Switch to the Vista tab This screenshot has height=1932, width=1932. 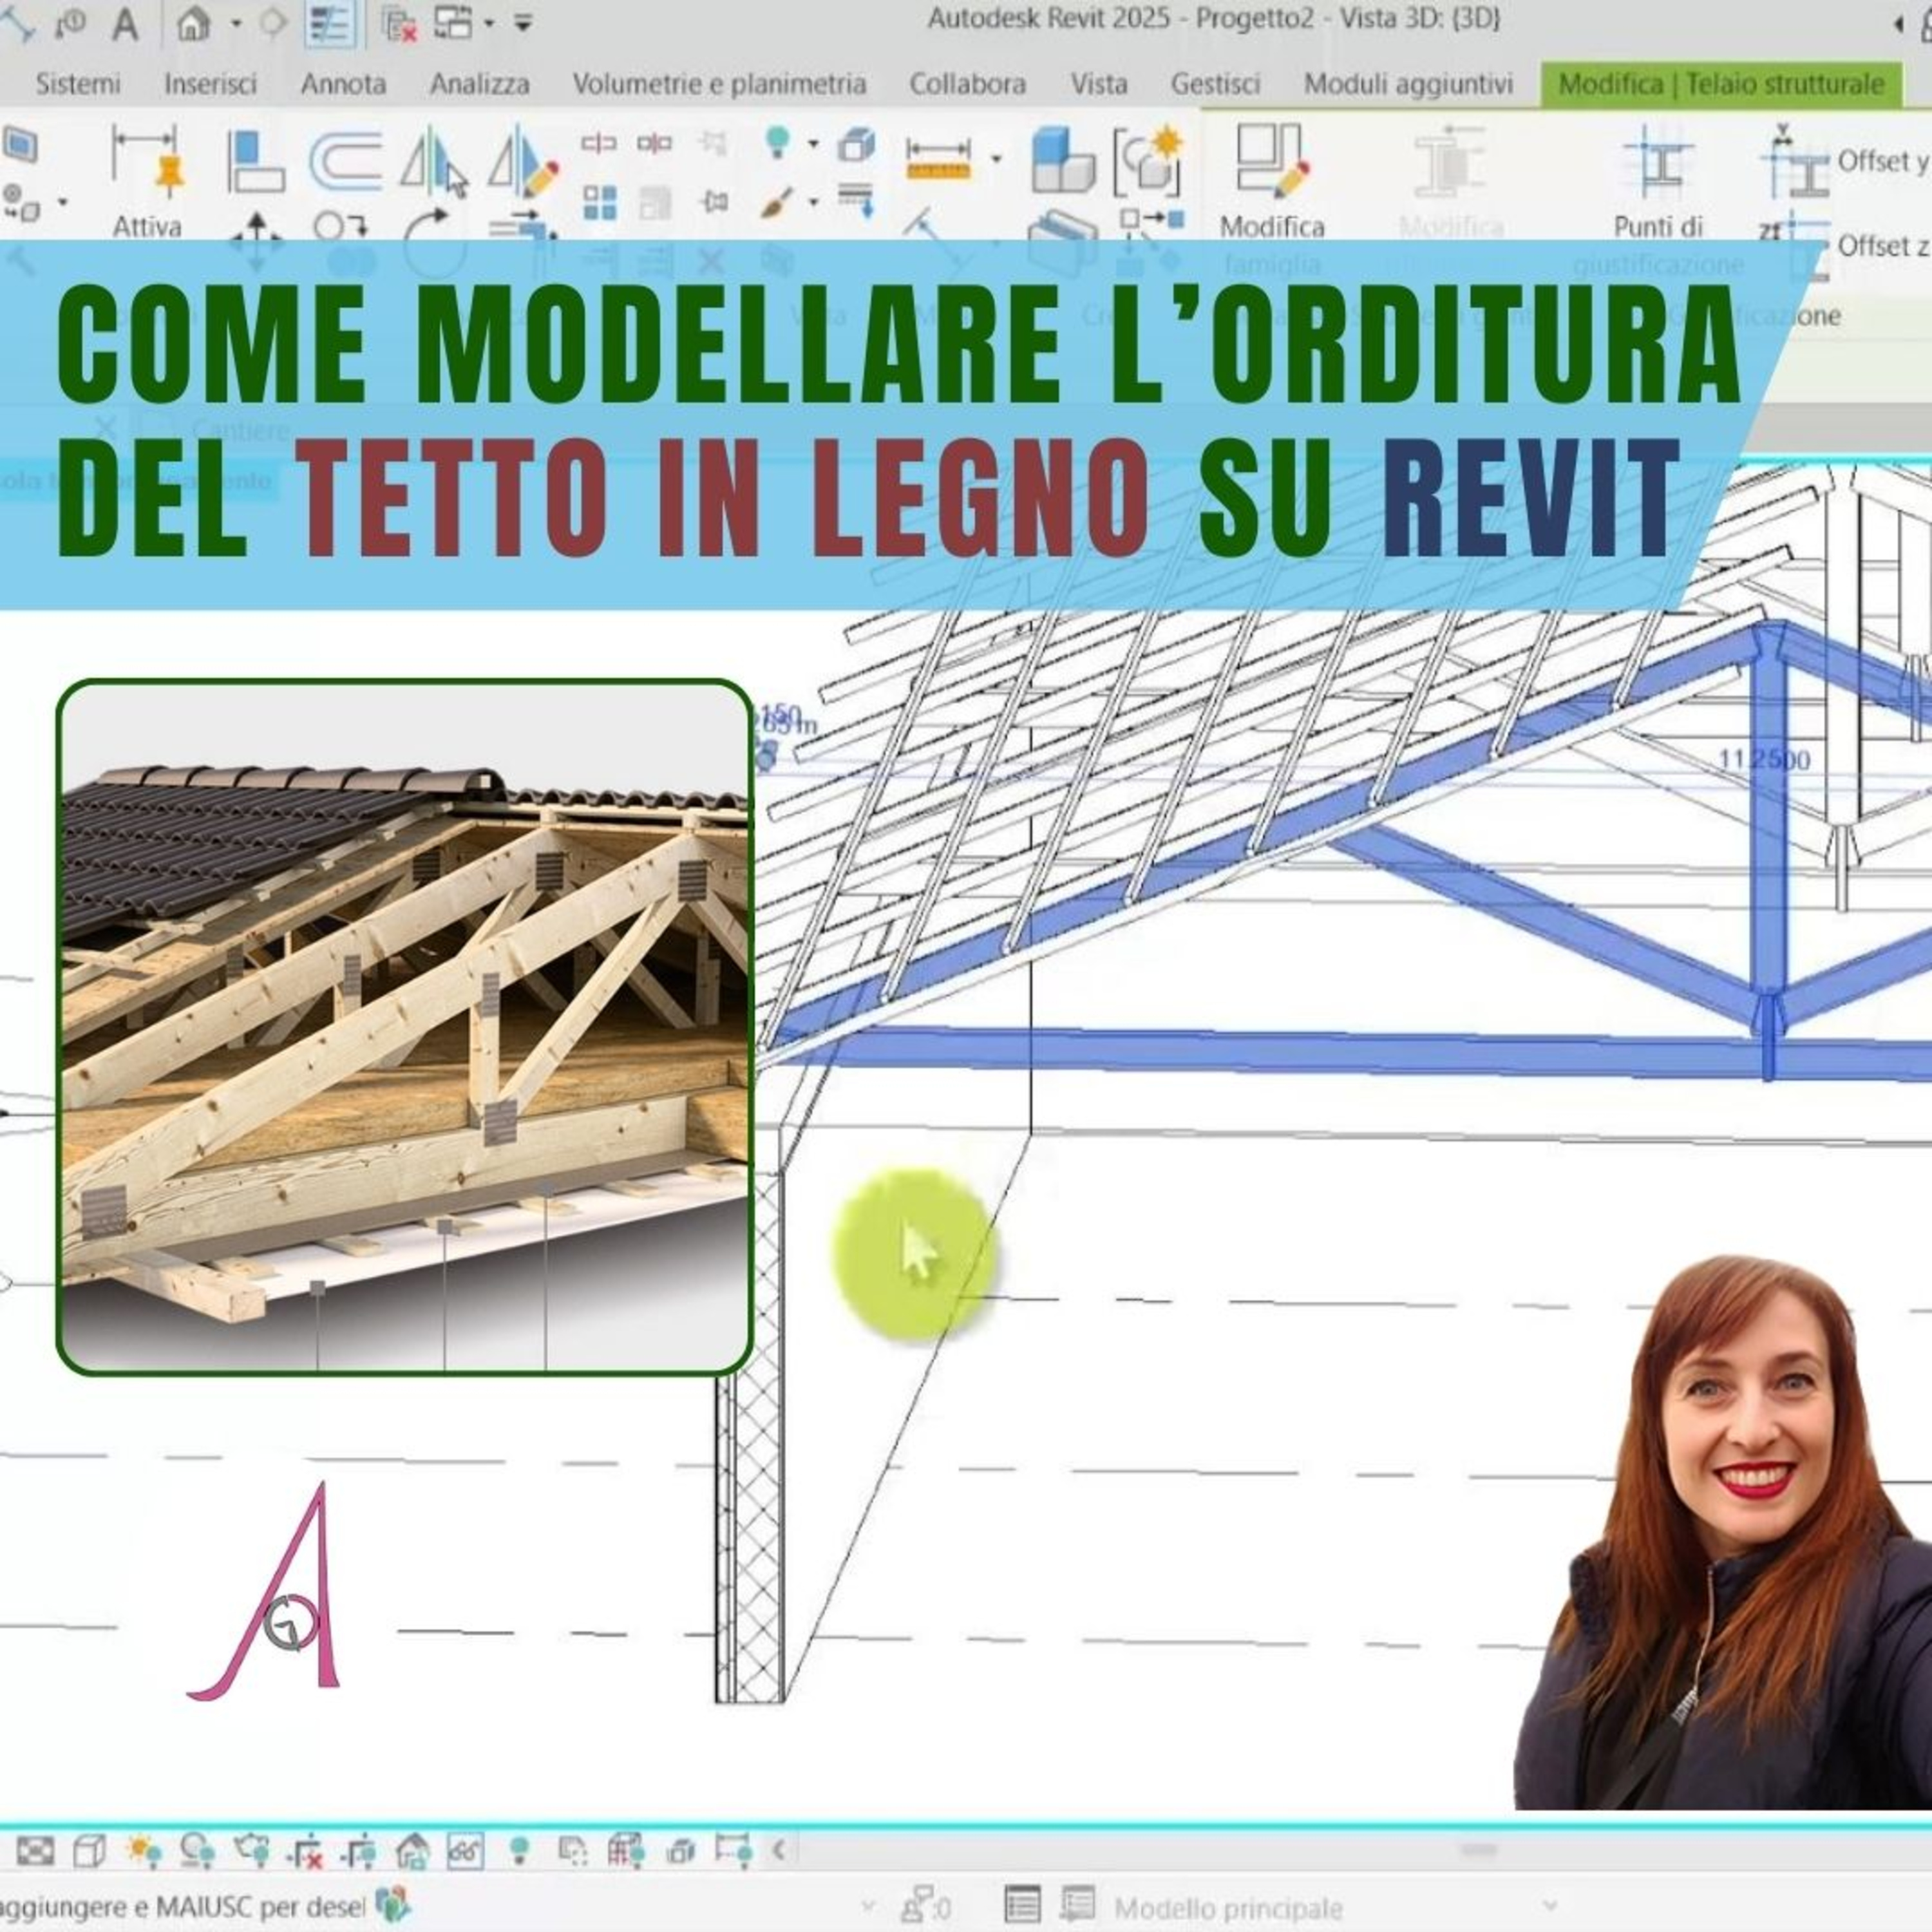click(1099, 84)
